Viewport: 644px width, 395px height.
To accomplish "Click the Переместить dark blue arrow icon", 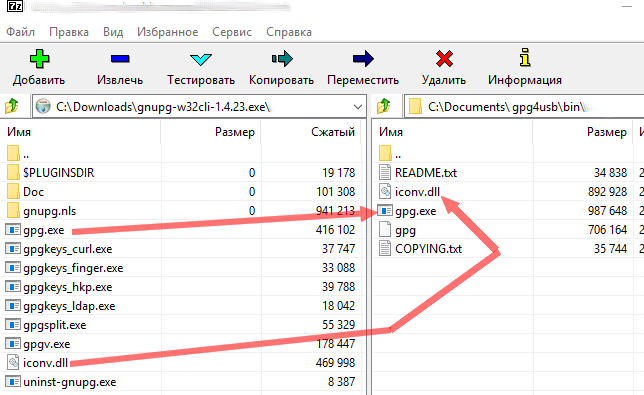I will pyautogui.click(x=363, y=59).
